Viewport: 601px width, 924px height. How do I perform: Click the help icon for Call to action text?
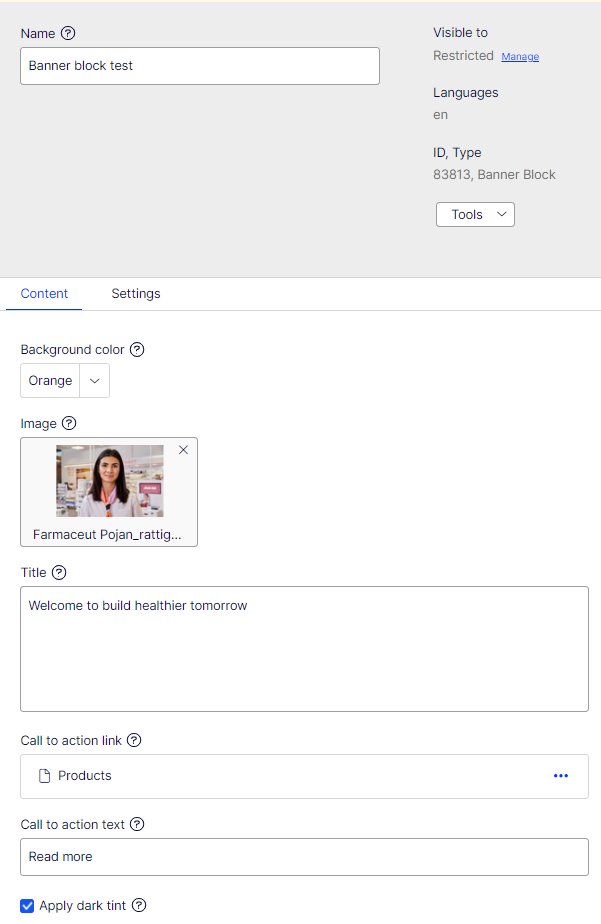(137, 824)
